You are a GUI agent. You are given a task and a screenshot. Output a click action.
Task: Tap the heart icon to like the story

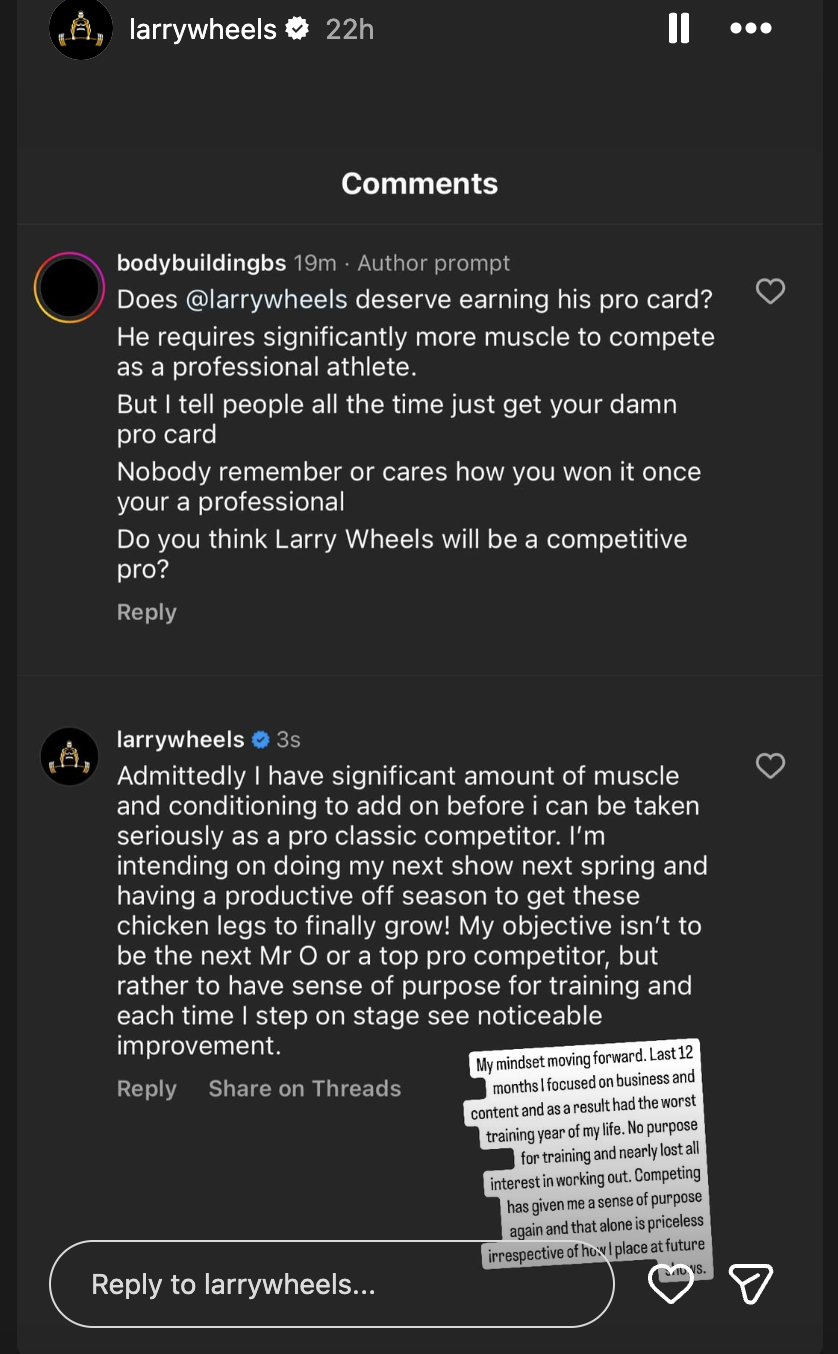671,1284
